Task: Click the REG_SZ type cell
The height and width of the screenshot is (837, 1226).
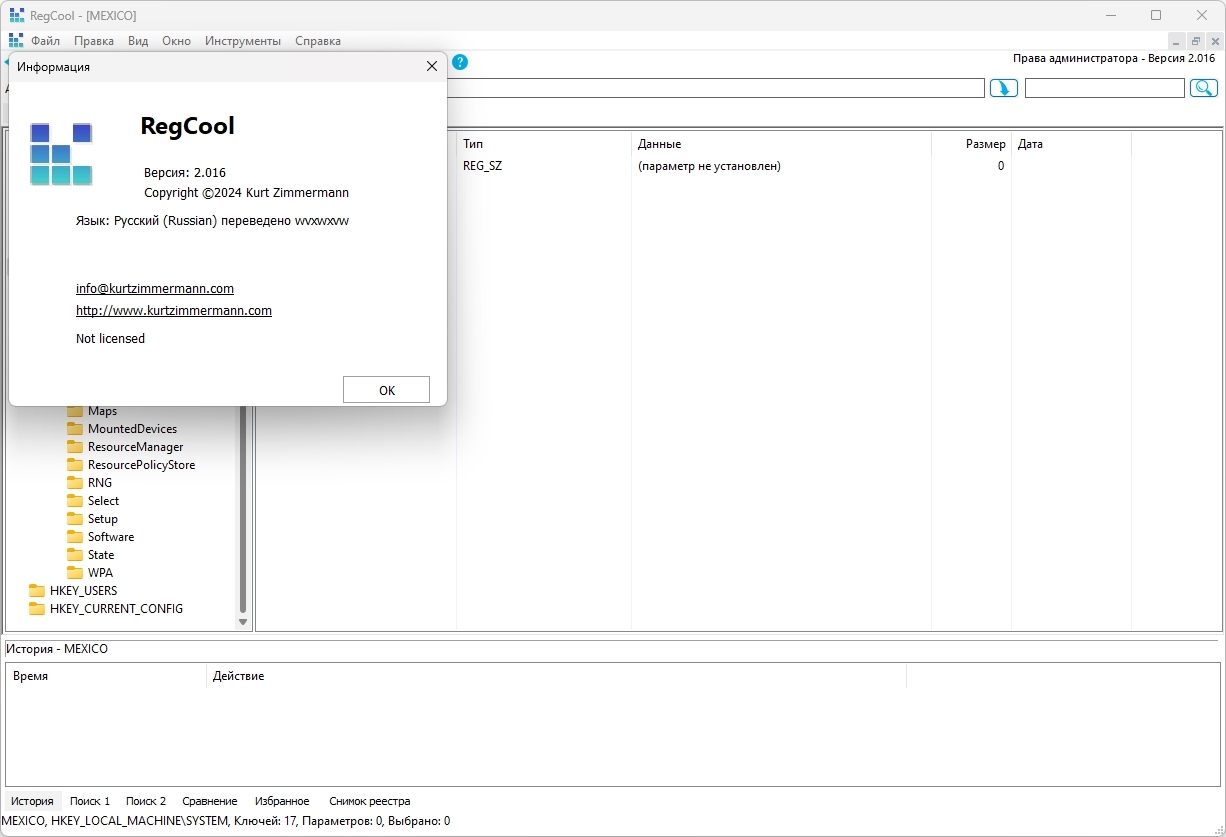Action: point(482,166)
